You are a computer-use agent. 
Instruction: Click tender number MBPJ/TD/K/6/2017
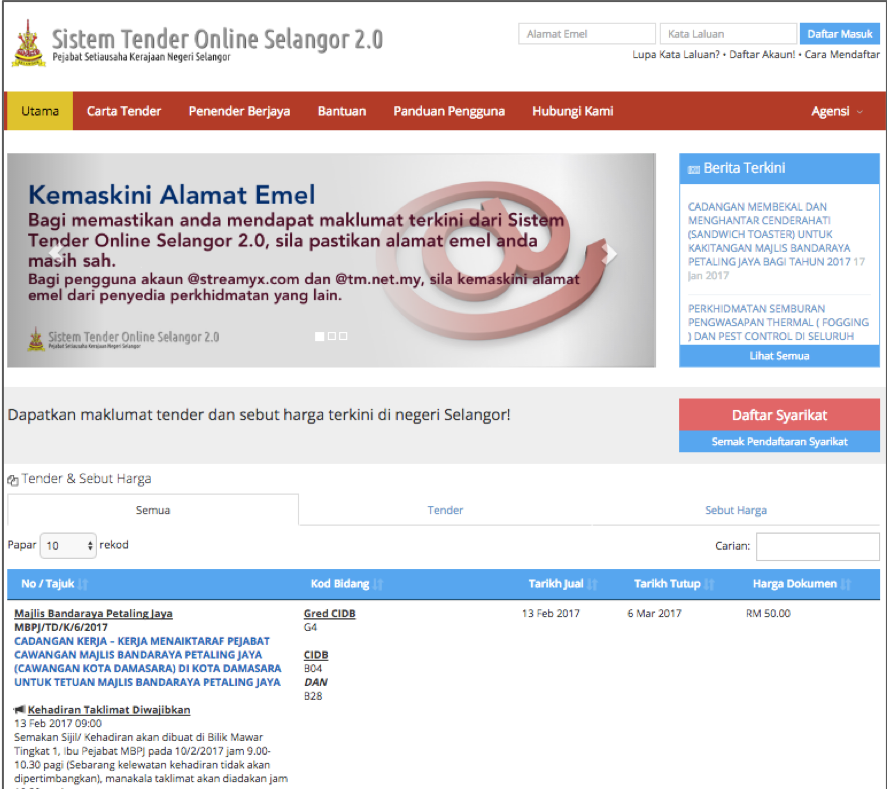(61, 627)
